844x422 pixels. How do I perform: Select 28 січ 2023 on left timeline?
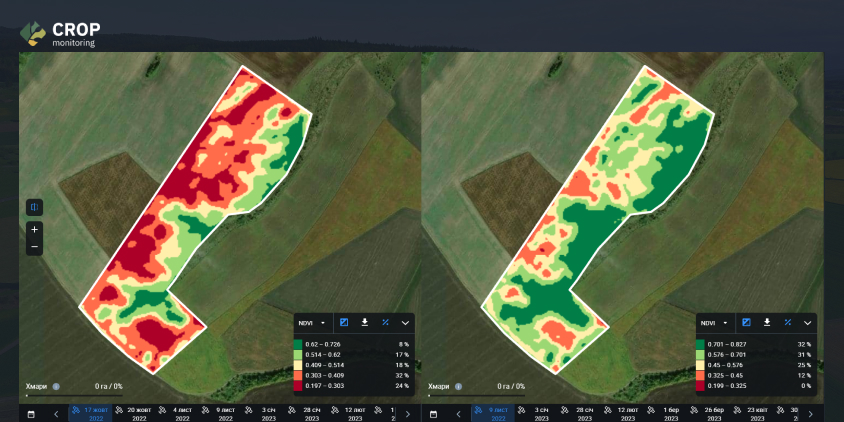pyautogui.click(x=306, y=413)
